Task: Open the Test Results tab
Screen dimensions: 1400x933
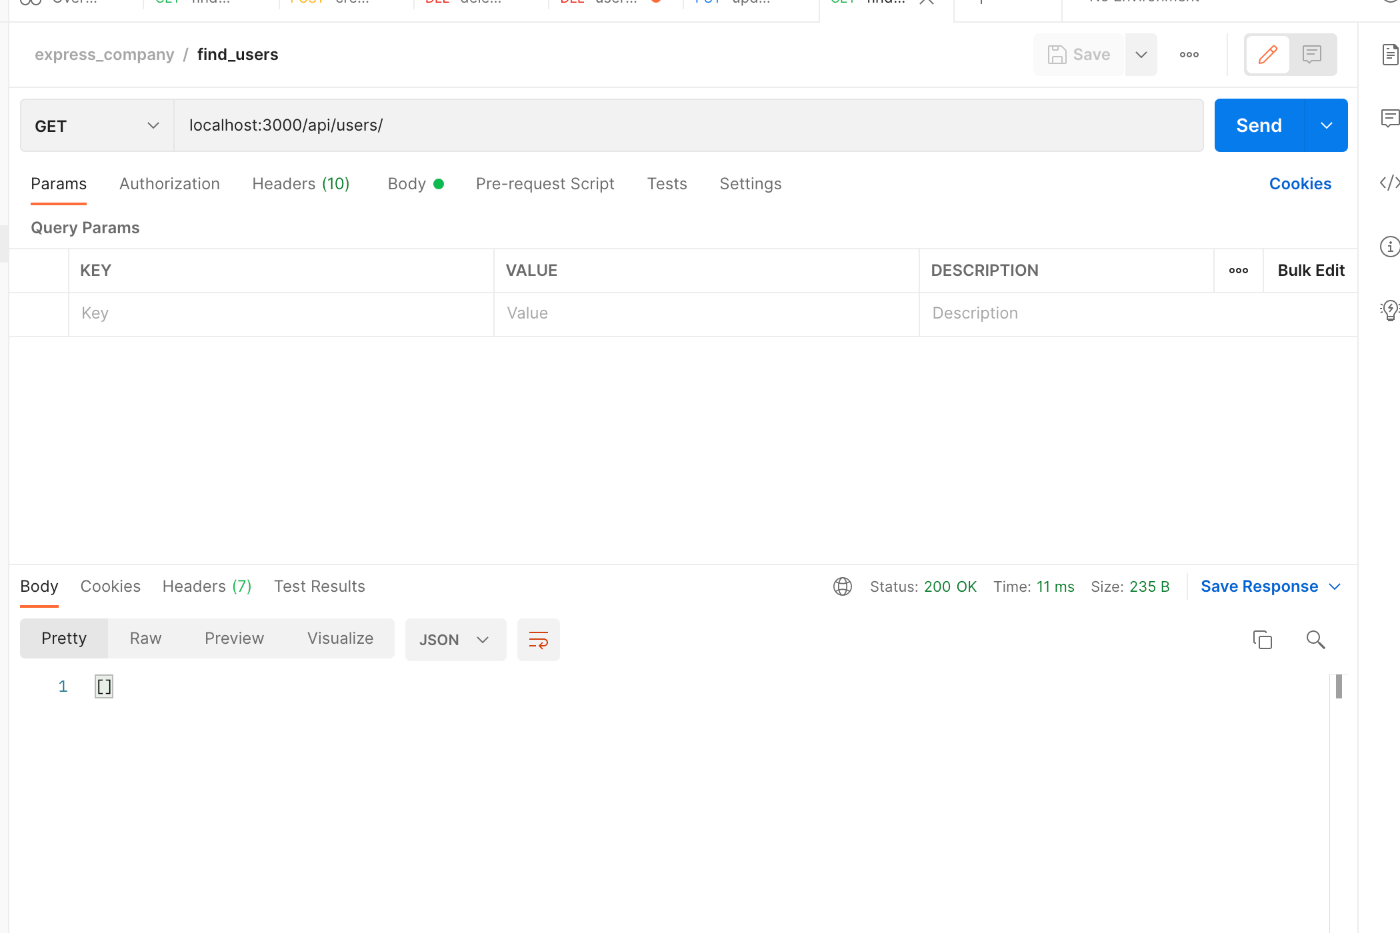Action: click(320, 587)
